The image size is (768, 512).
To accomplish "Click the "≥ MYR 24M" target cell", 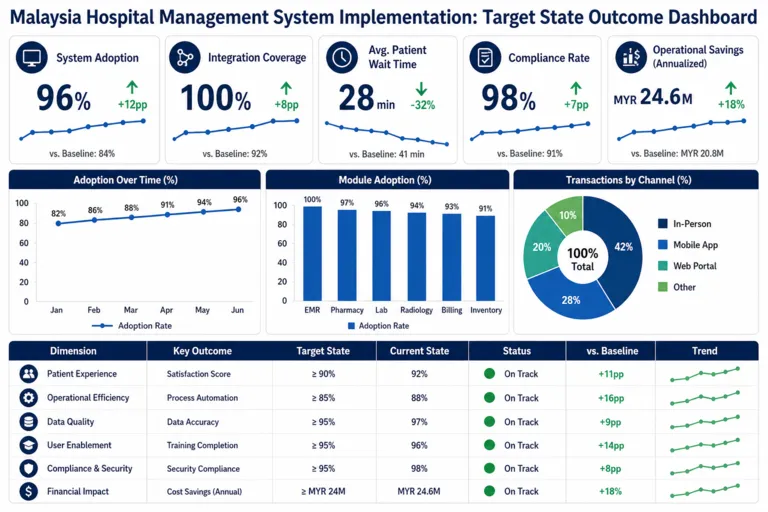I will click(323, 491).
